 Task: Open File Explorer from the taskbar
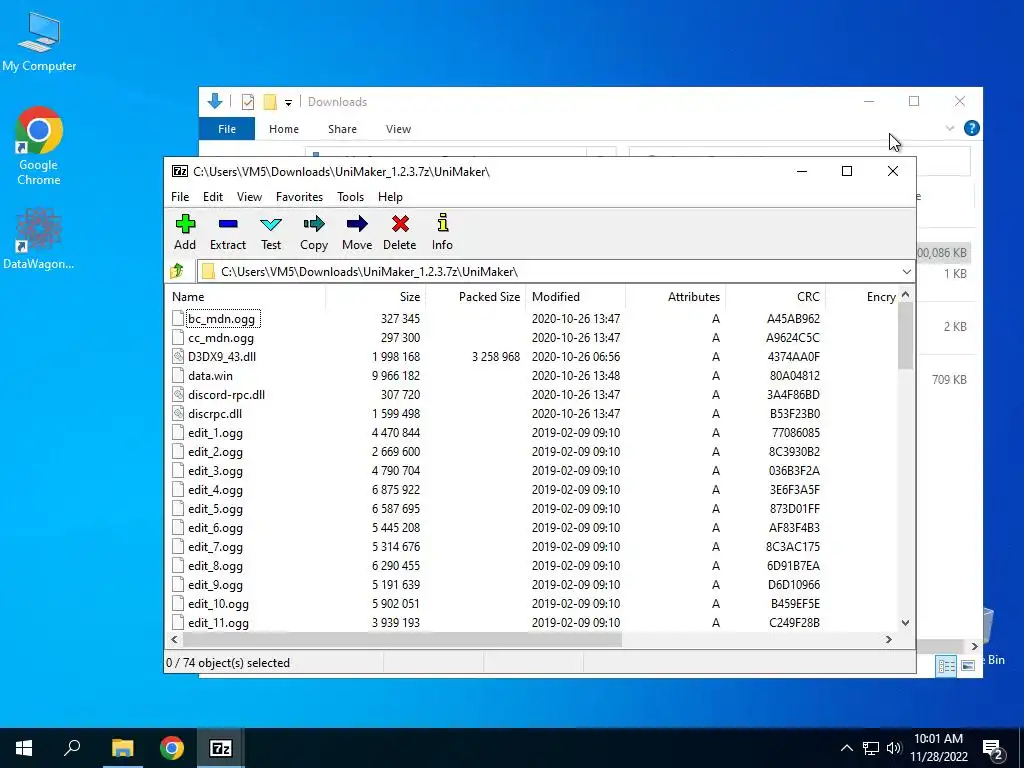[x=122, y=748]
